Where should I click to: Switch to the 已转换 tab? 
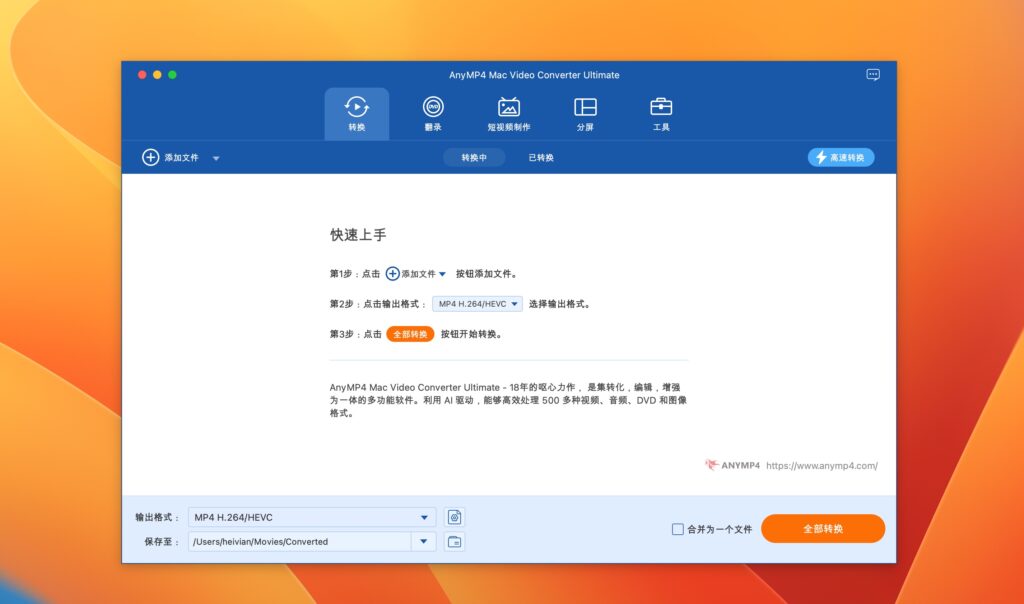(541, 157)
